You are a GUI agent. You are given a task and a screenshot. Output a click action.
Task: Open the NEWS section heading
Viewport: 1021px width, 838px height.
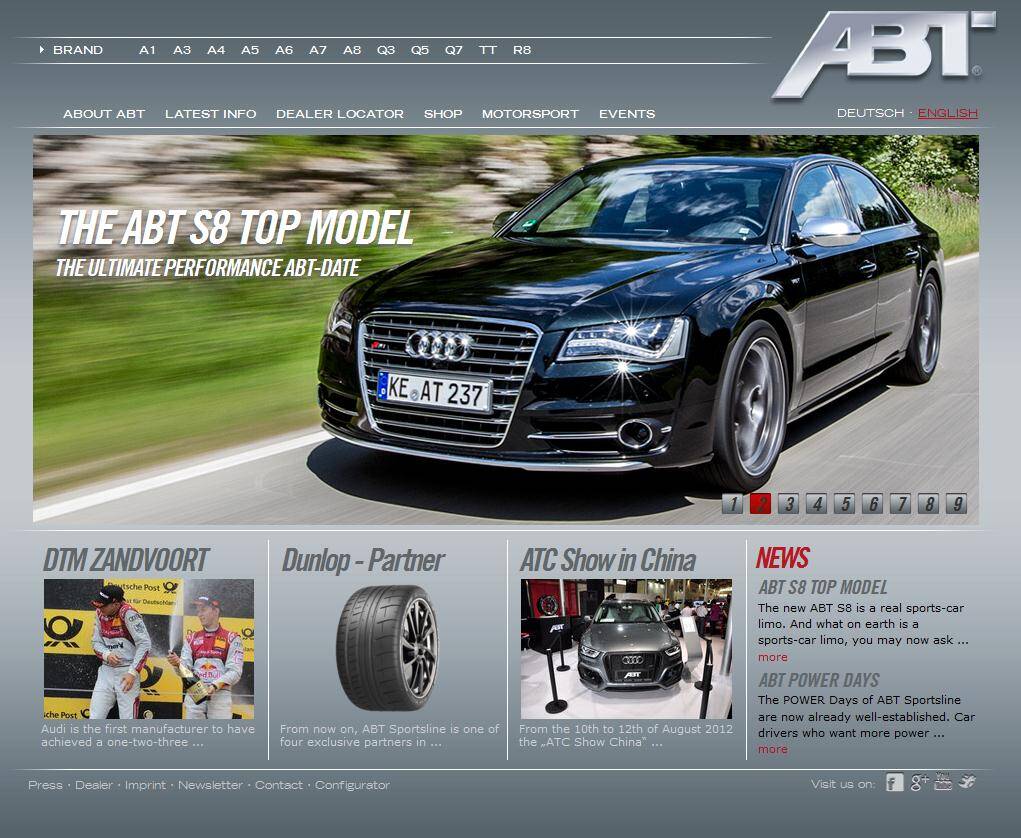(x=783, y=558)
